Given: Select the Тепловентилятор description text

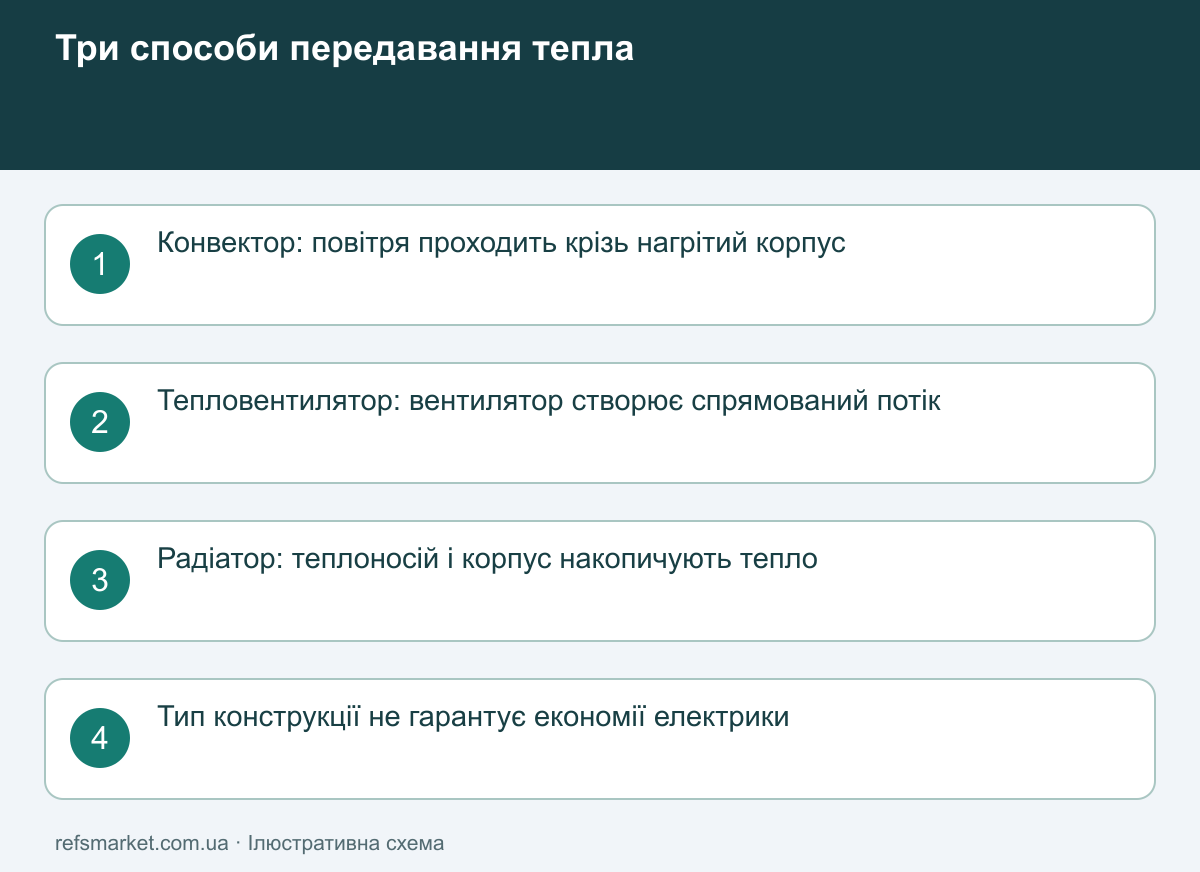Looking at the screenshot, I should (549, 401).
